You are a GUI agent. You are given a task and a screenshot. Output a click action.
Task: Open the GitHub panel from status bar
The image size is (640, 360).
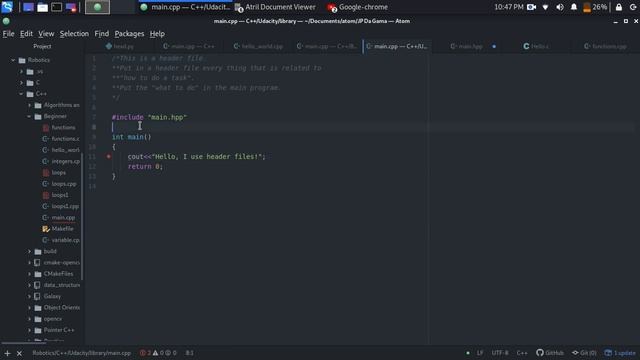550,353
